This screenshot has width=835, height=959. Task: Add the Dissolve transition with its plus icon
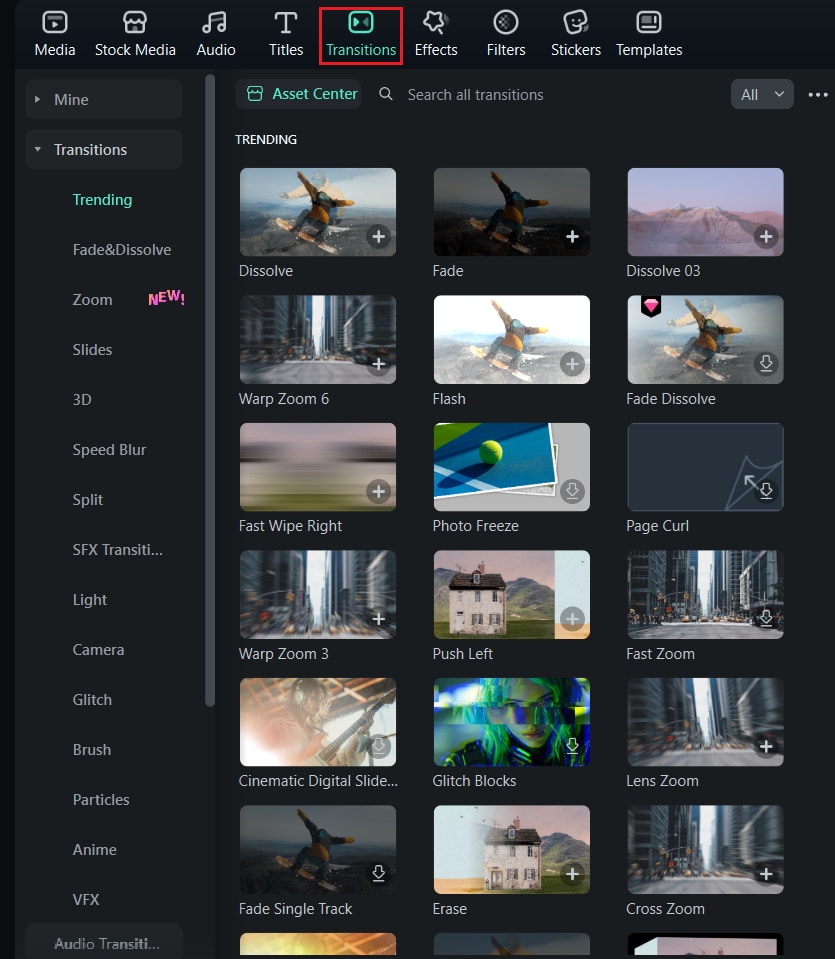coord(379,237)
